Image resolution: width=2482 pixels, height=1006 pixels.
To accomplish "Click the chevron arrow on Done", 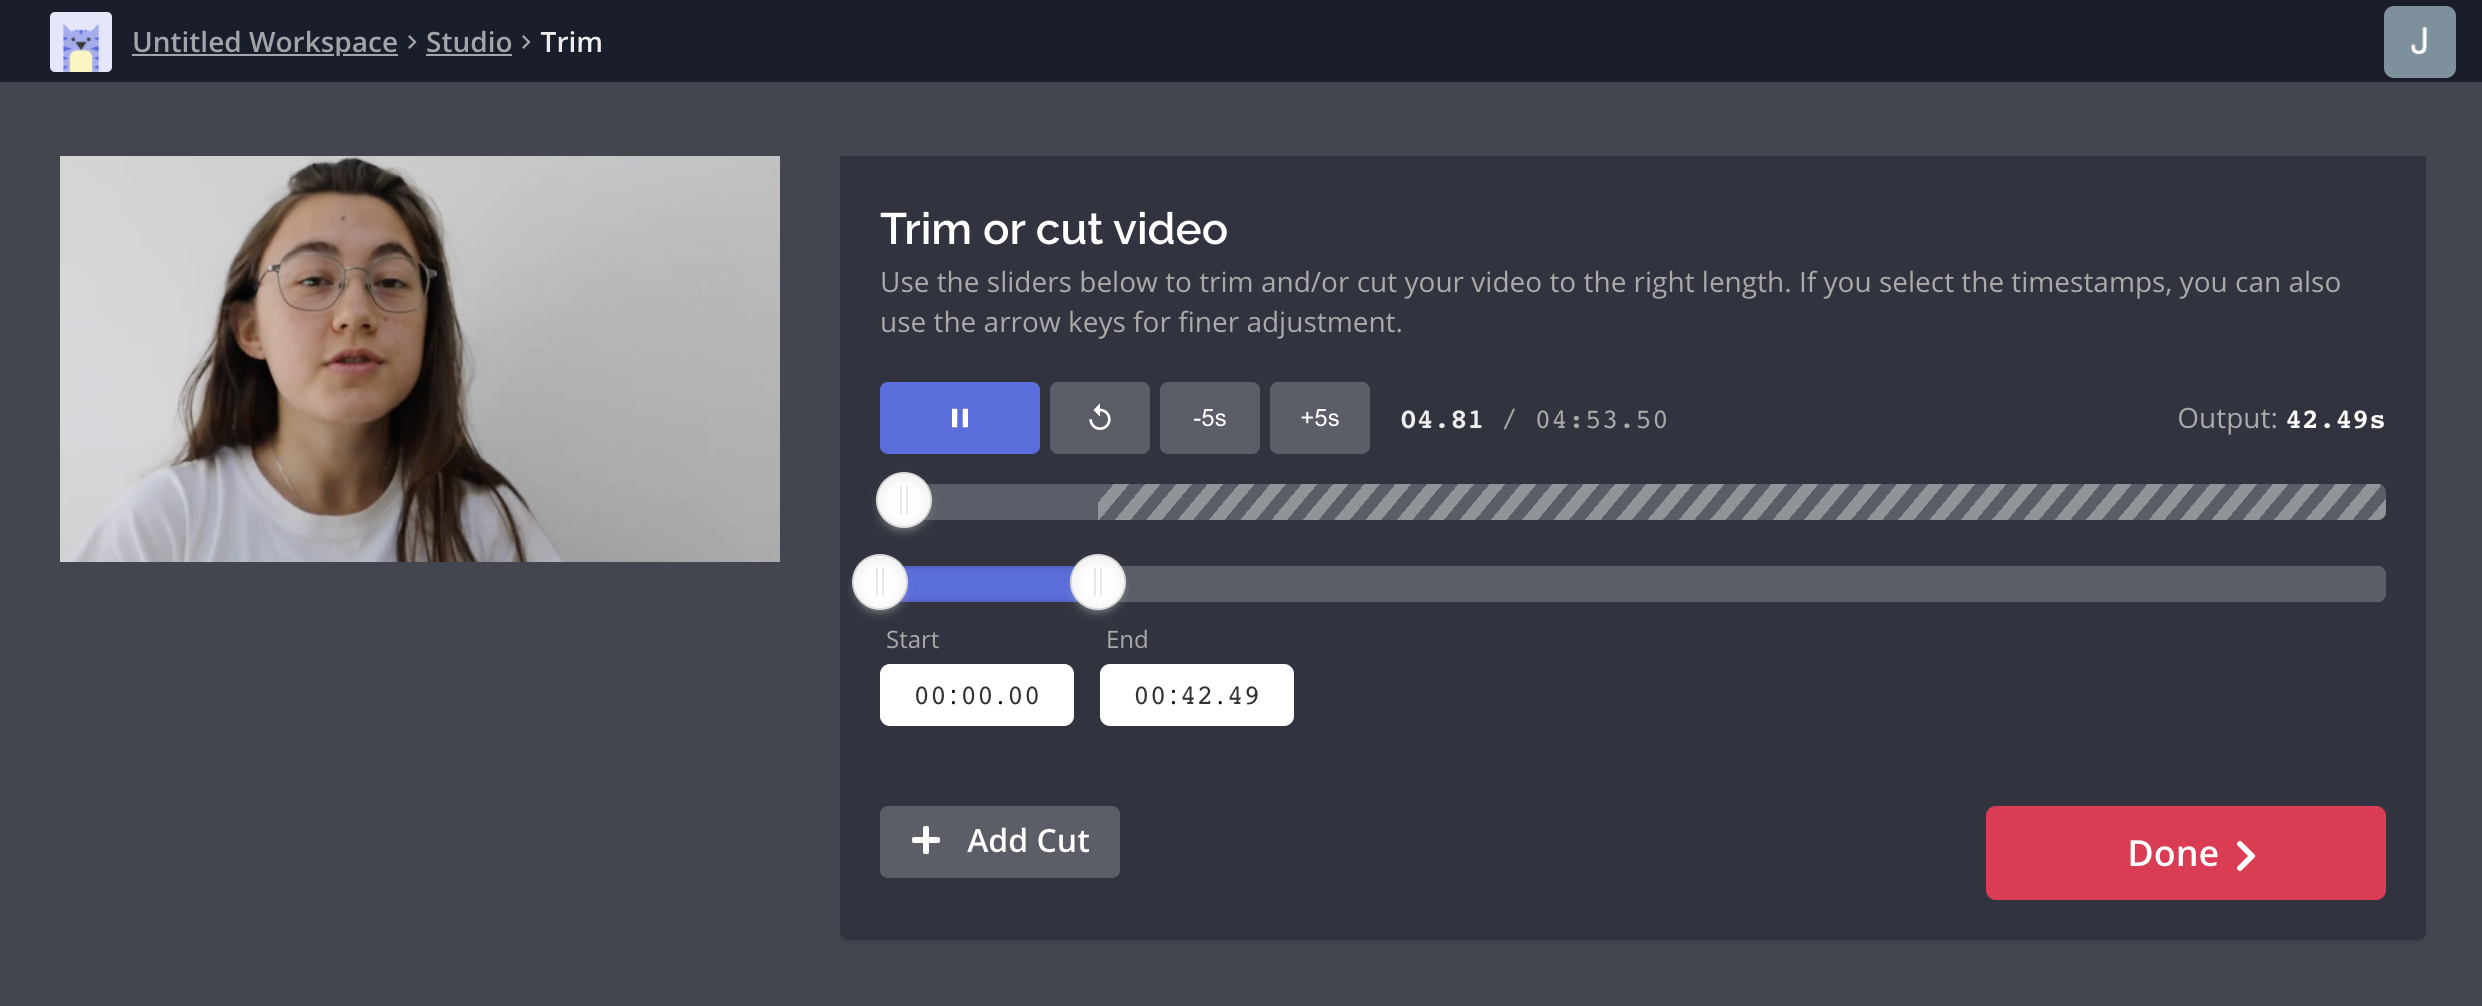I will 2246,855.
